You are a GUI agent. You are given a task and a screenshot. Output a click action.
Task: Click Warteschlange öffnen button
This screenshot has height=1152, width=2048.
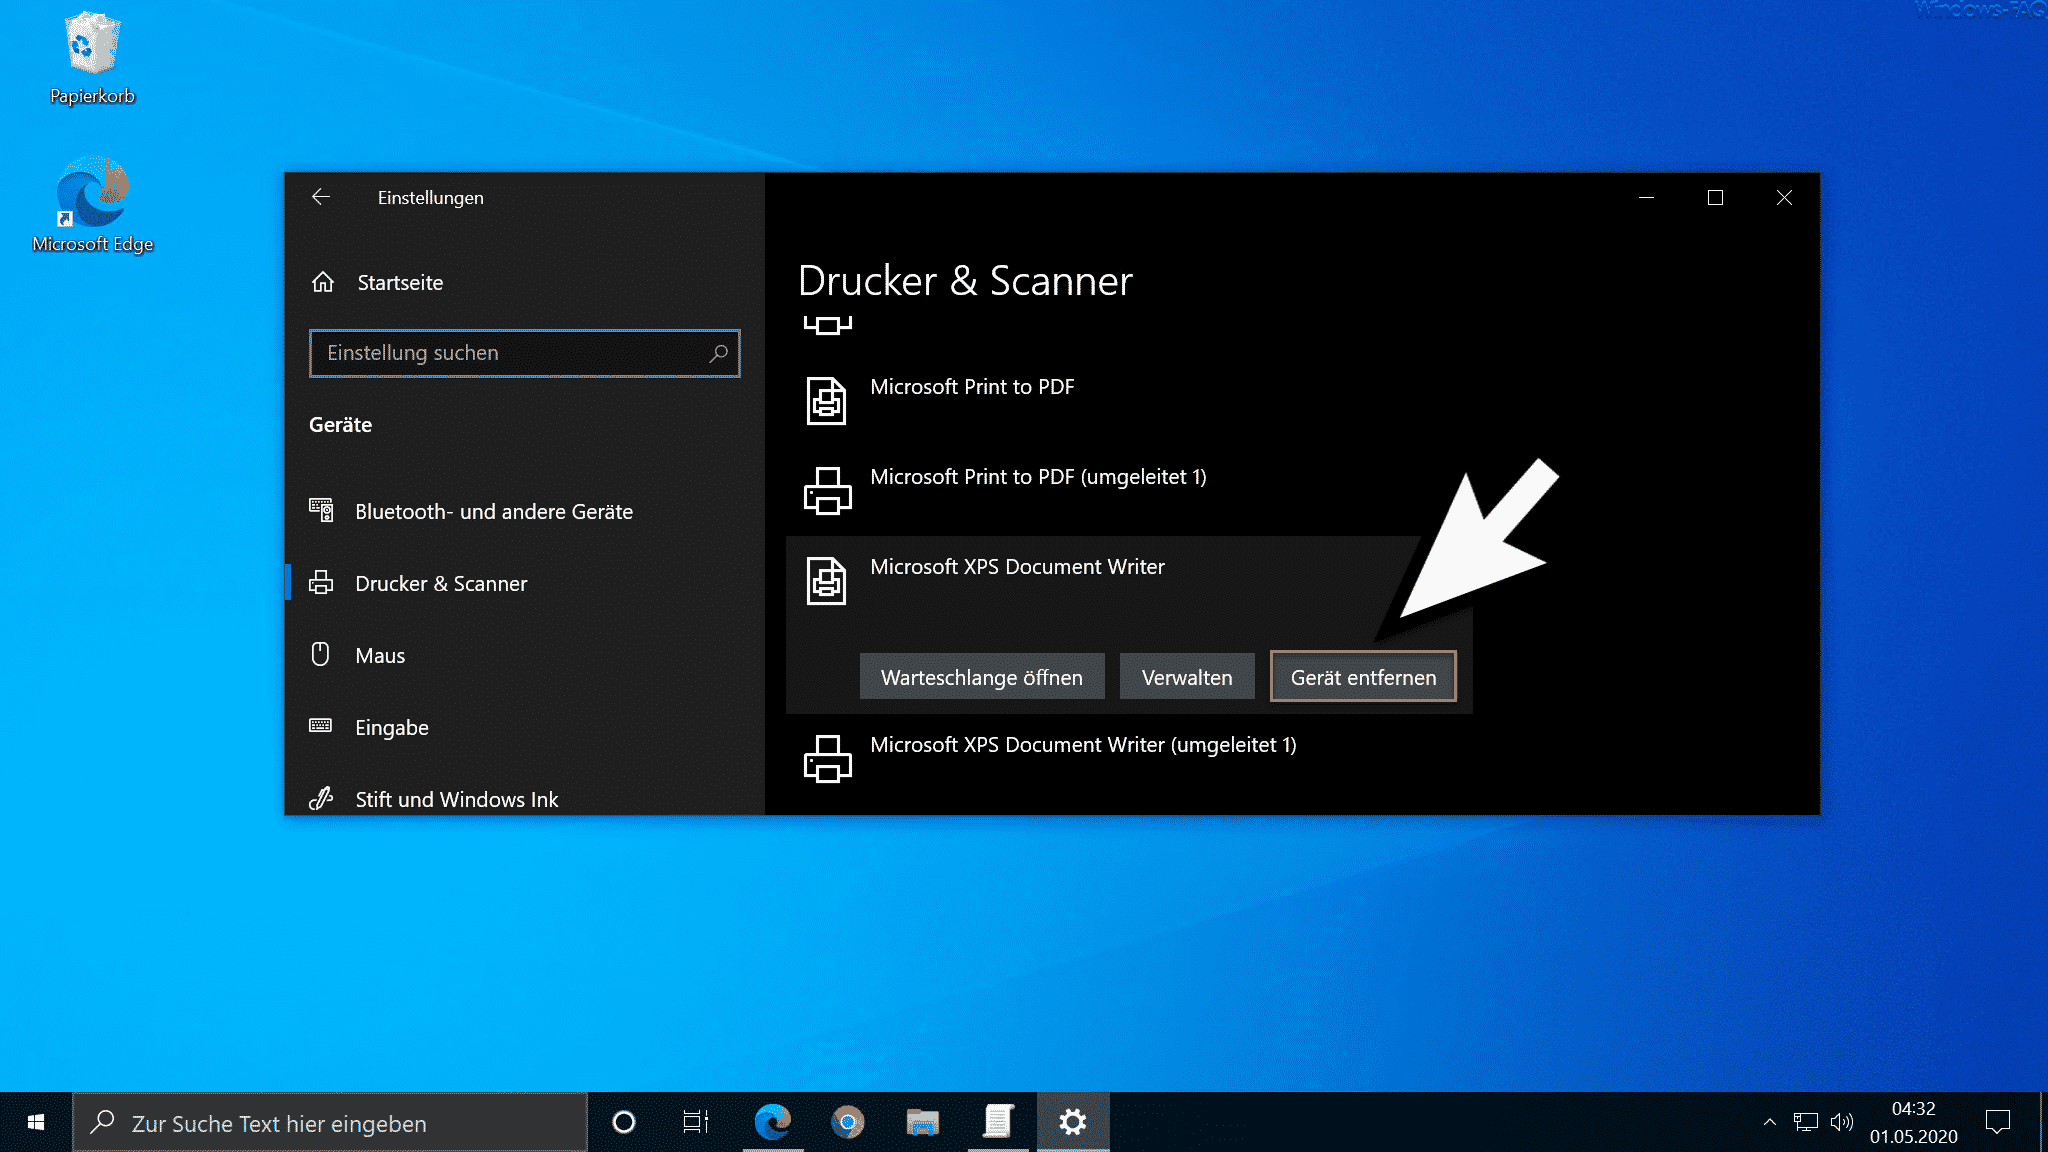(x=981, y=677)
